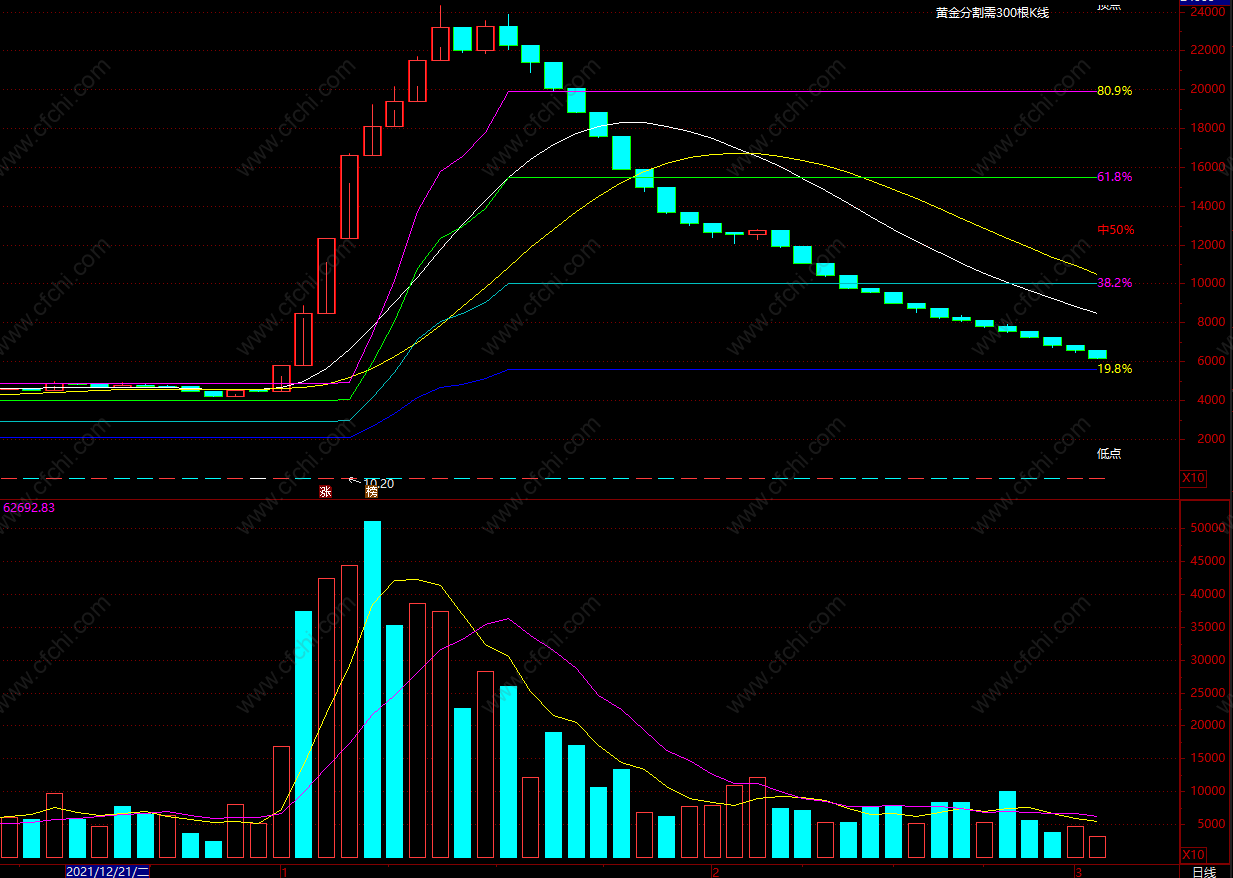Screen dimensions: 1233x878
Task: Click the 涨 marker icon below the chart
Action: 325,491
